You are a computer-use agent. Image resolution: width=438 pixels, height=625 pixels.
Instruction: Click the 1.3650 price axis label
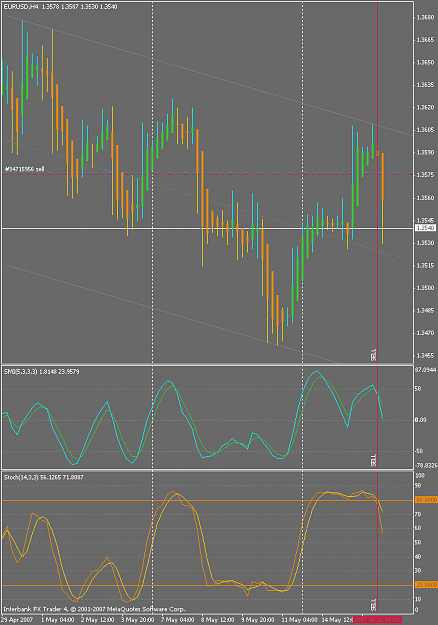tap(425, 62)
